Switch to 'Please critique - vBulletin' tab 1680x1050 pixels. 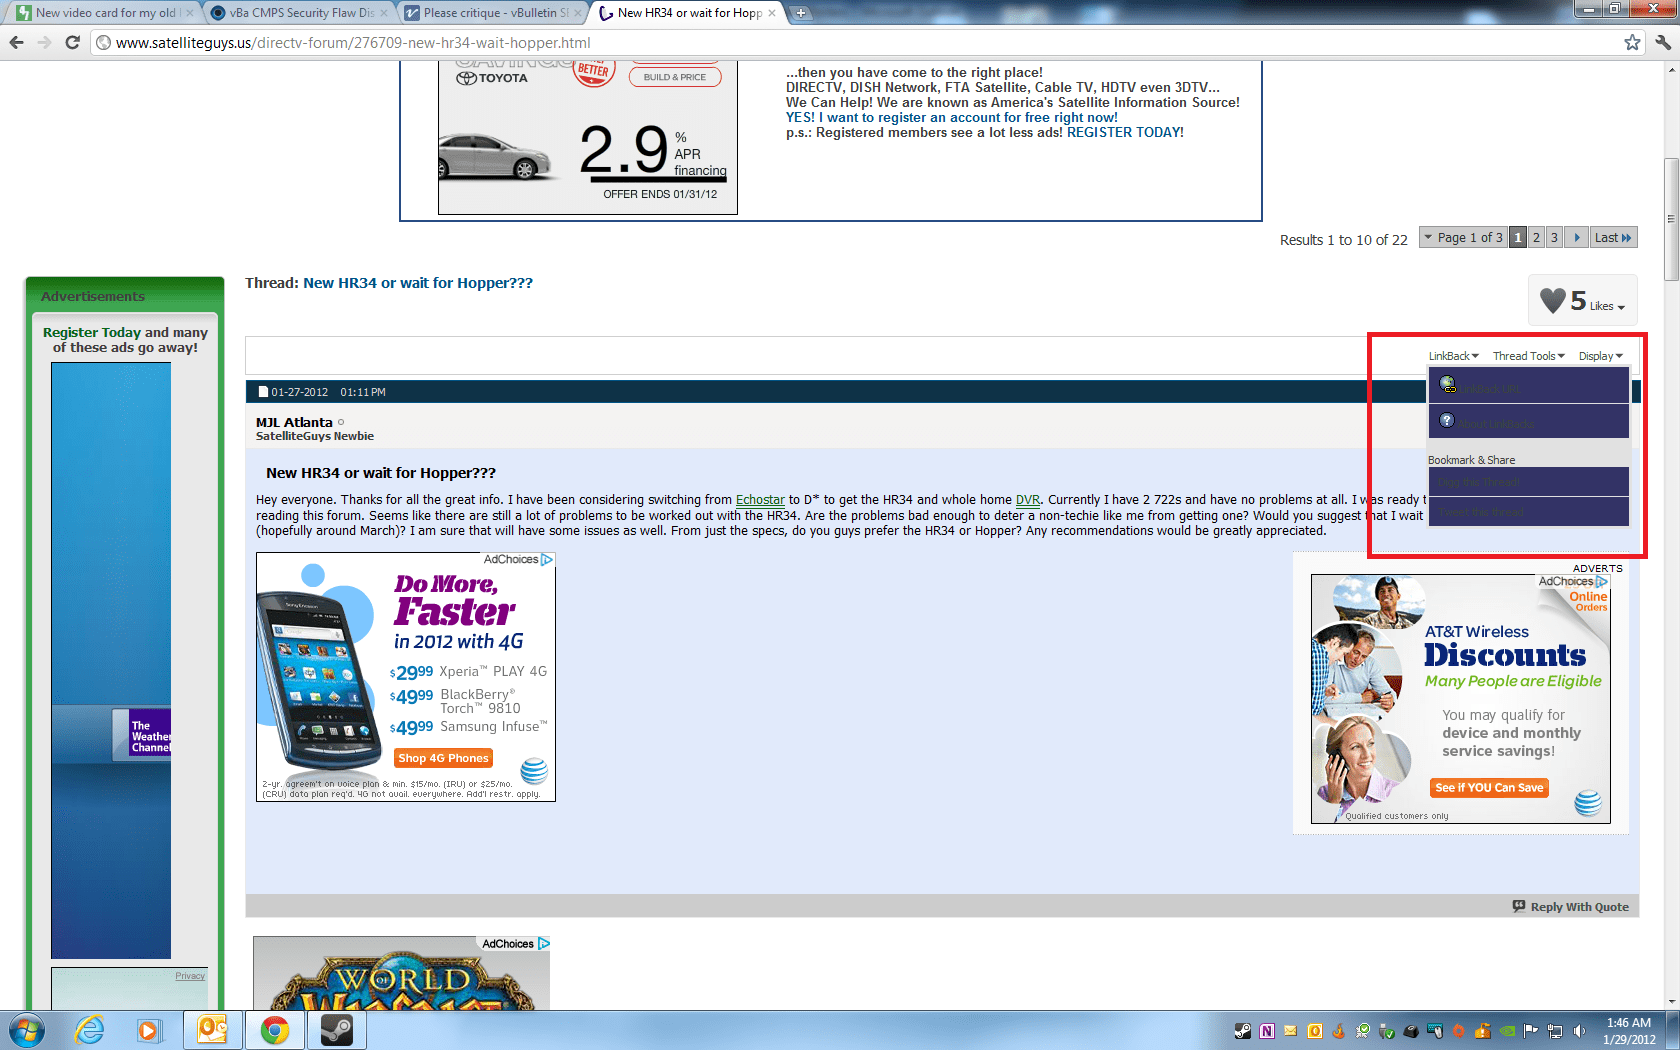click(x=494, y=13)
